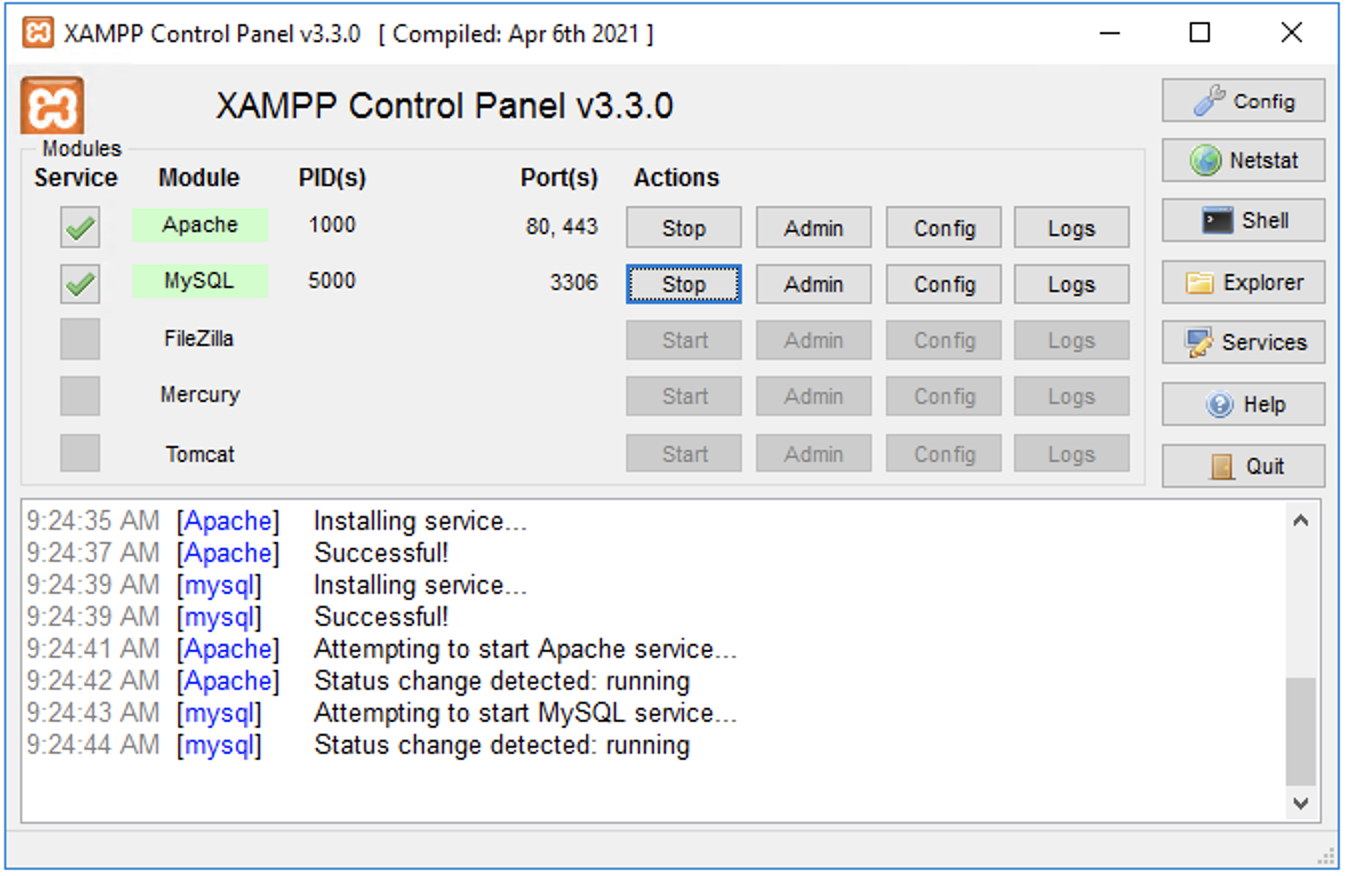Stop the Apache module
The image size is (1346, 876).
coord(684,227)
